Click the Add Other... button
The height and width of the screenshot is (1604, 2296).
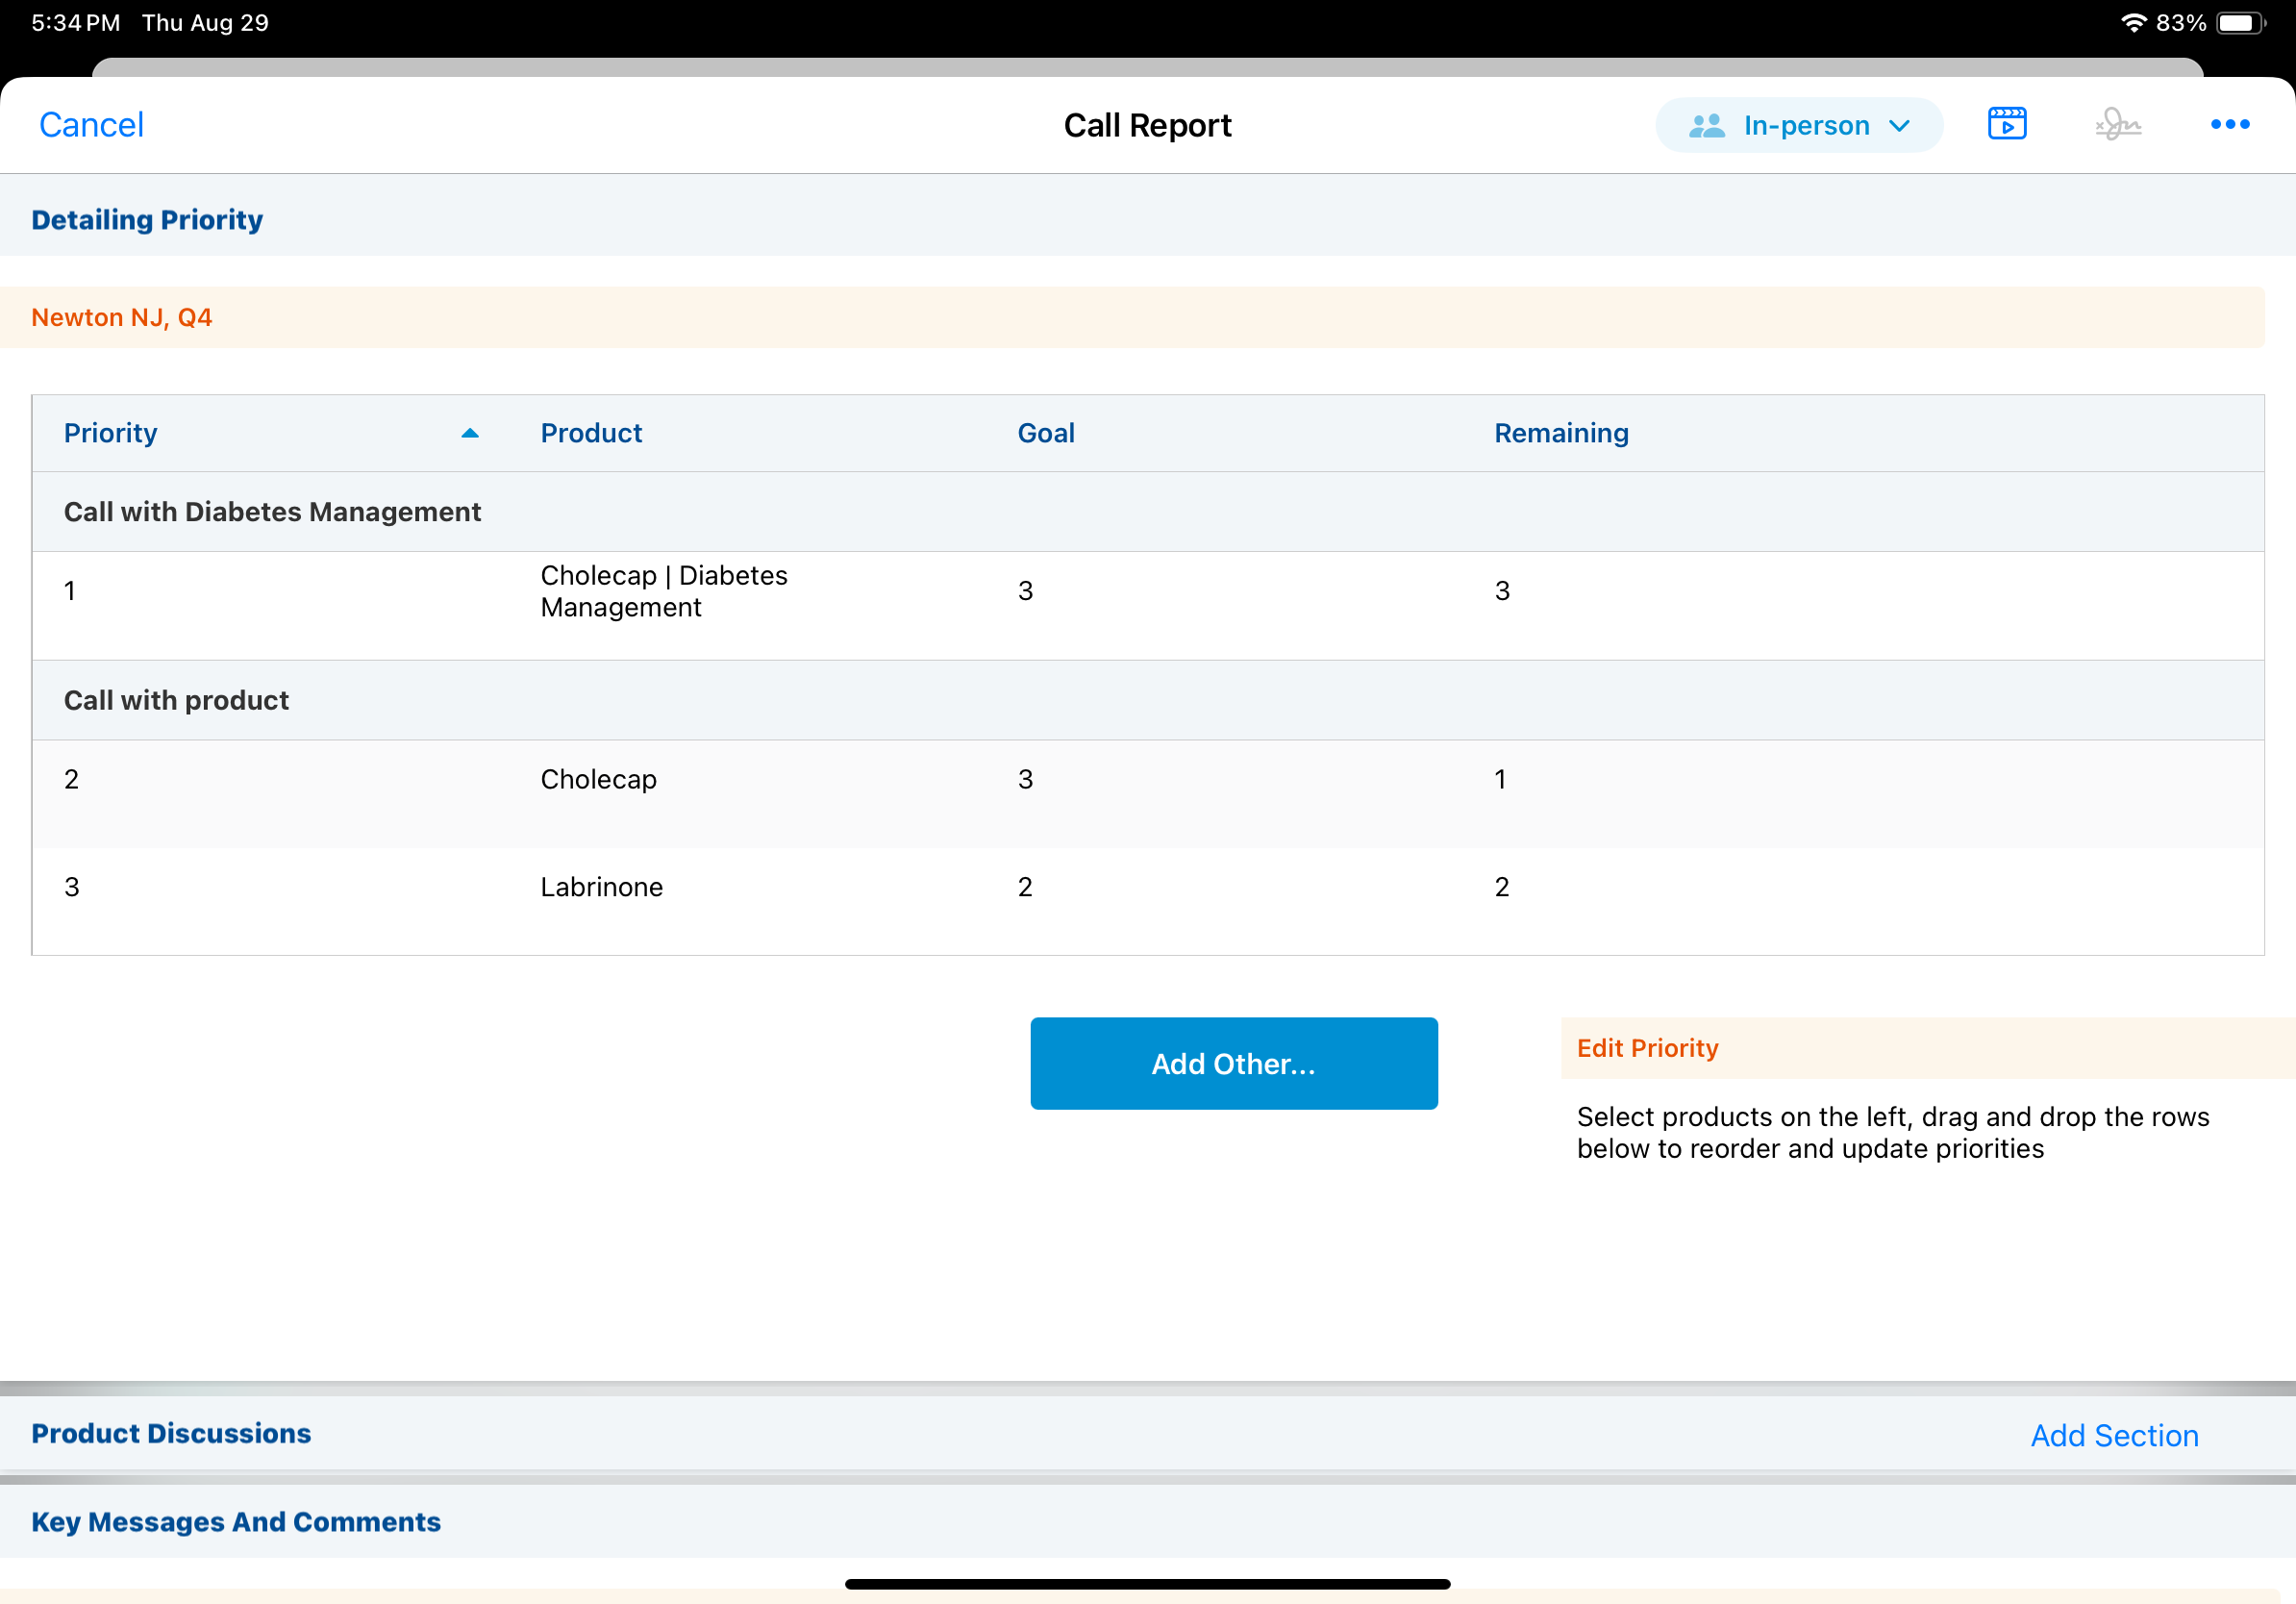tap(1233, 1063)
